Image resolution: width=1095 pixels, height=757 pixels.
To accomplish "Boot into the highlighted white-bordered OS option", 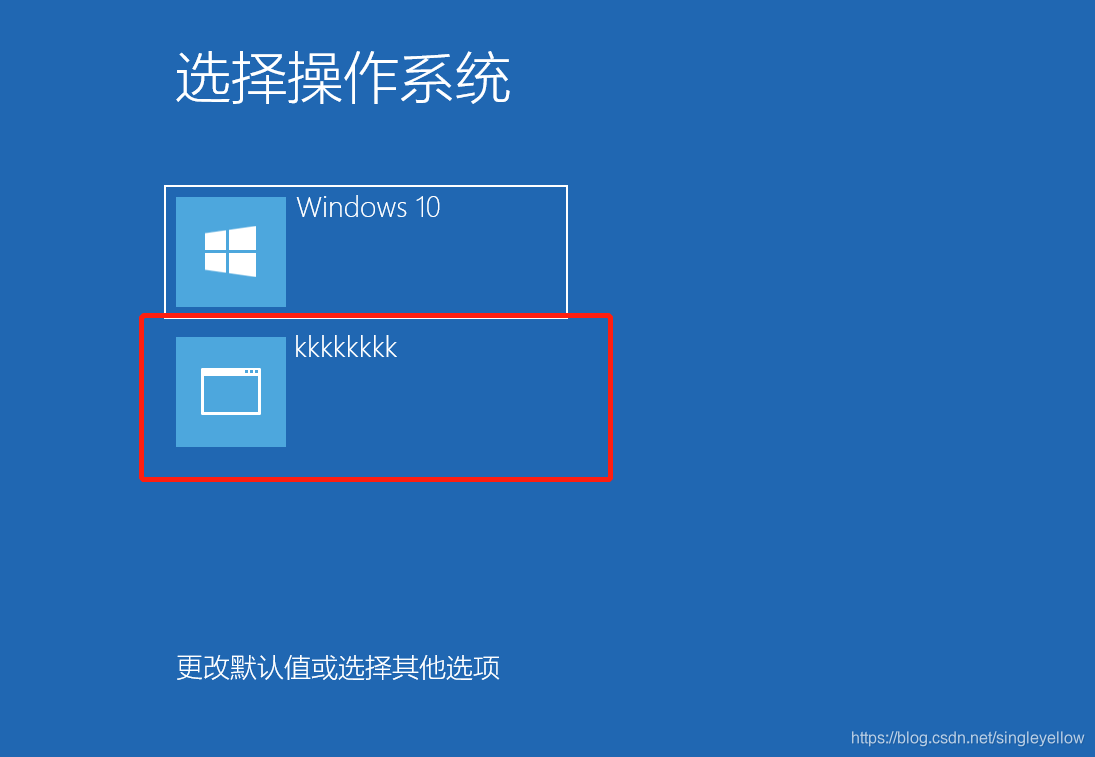I will point(366,251).
